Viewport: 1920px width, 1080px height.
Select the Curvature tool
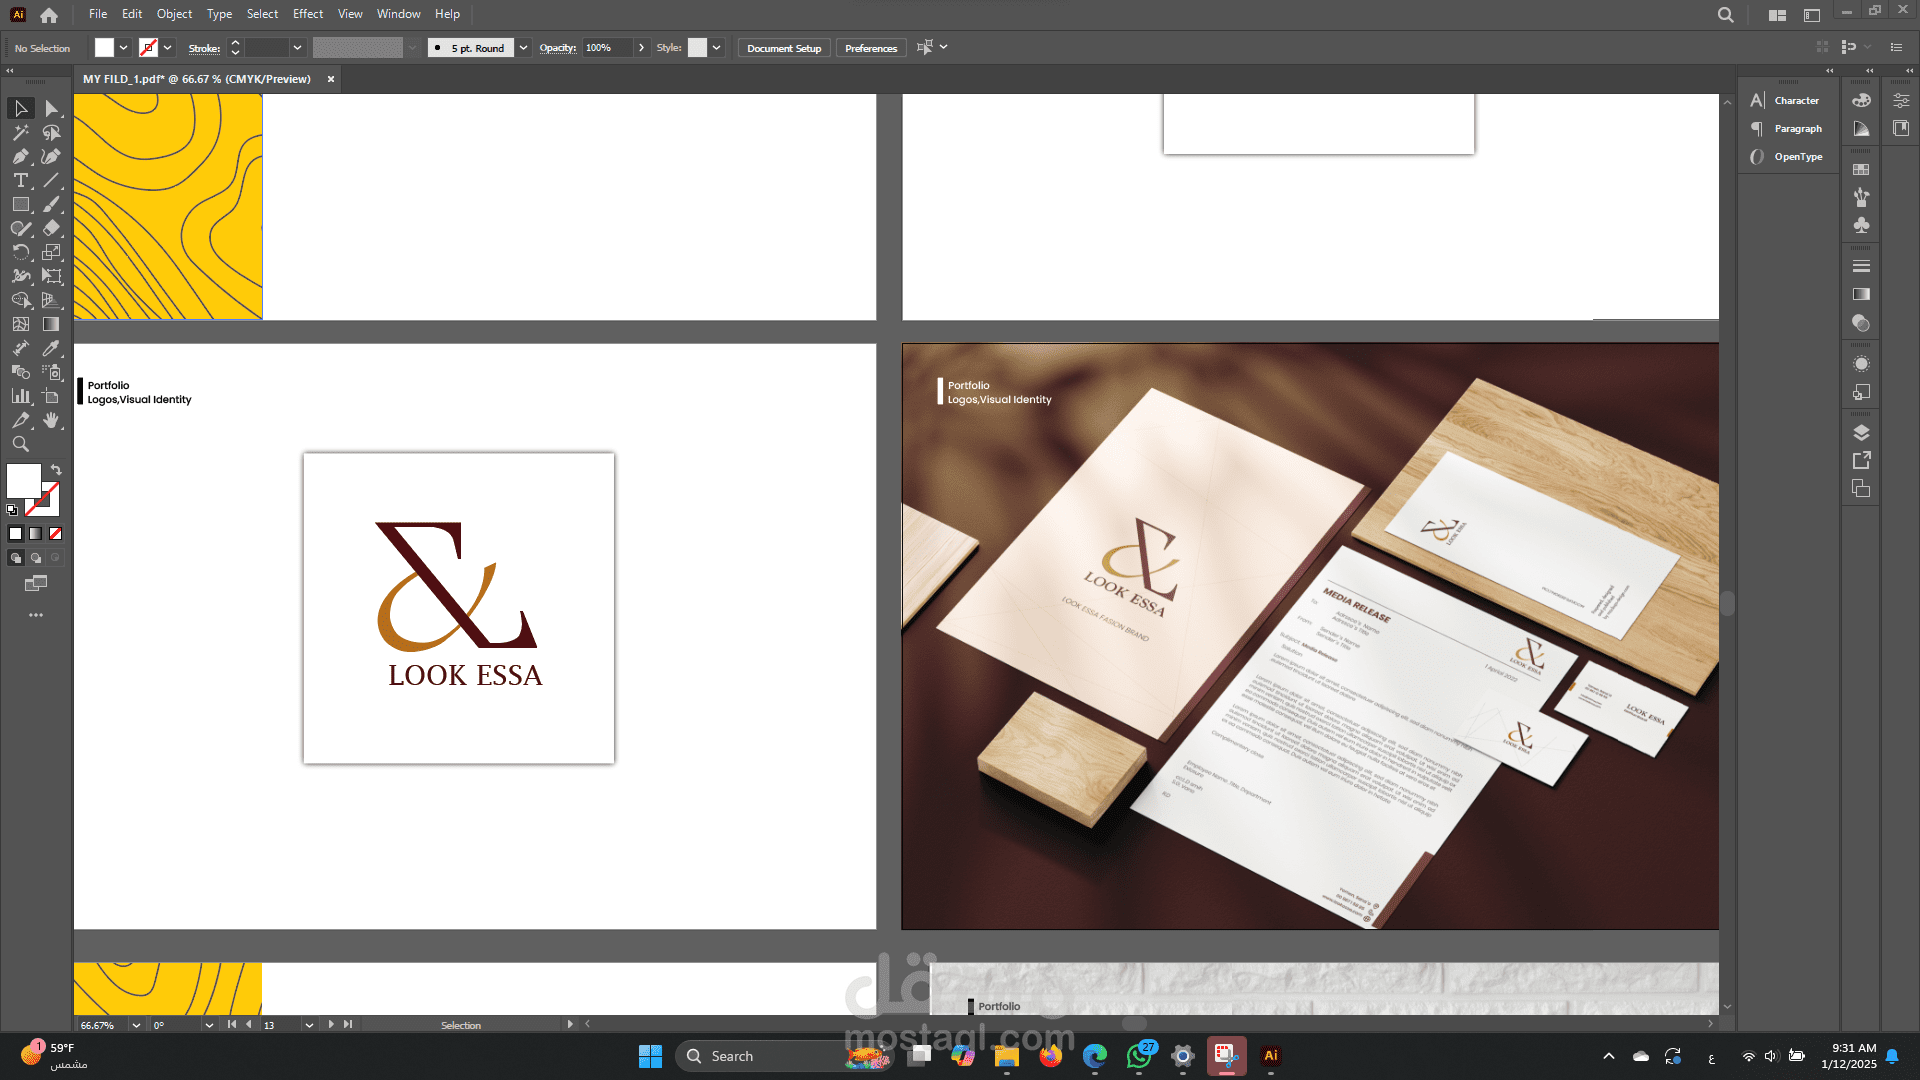click(52, 156)
